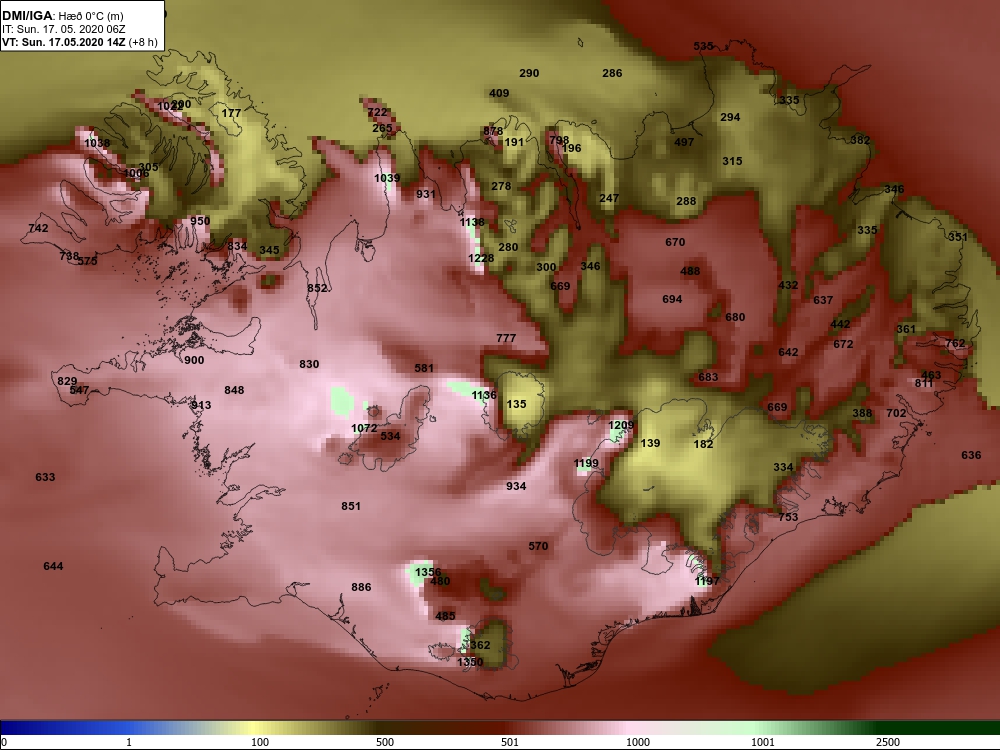Click the map value 177
Image resolution: width=1000 pixels, height=750 pixels.
click(x=232, y=113)
